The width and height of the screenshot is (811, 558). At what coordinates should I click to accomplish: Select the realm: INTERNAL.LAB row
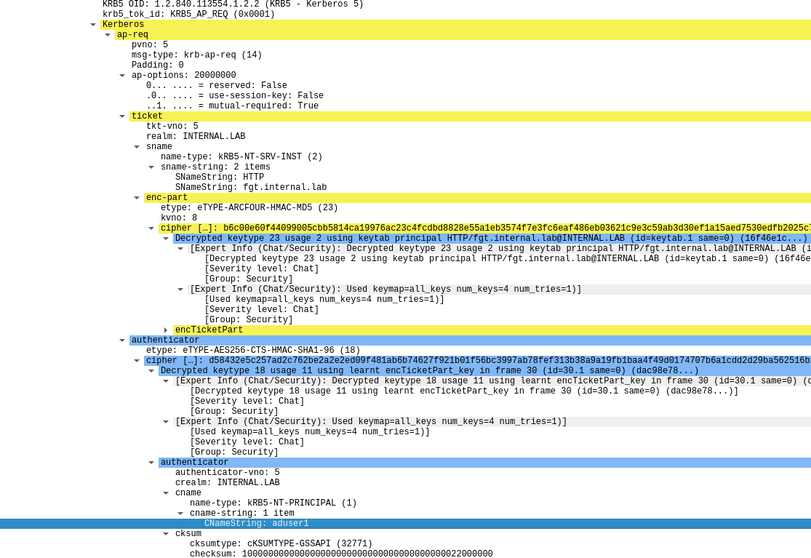[196, 137]
